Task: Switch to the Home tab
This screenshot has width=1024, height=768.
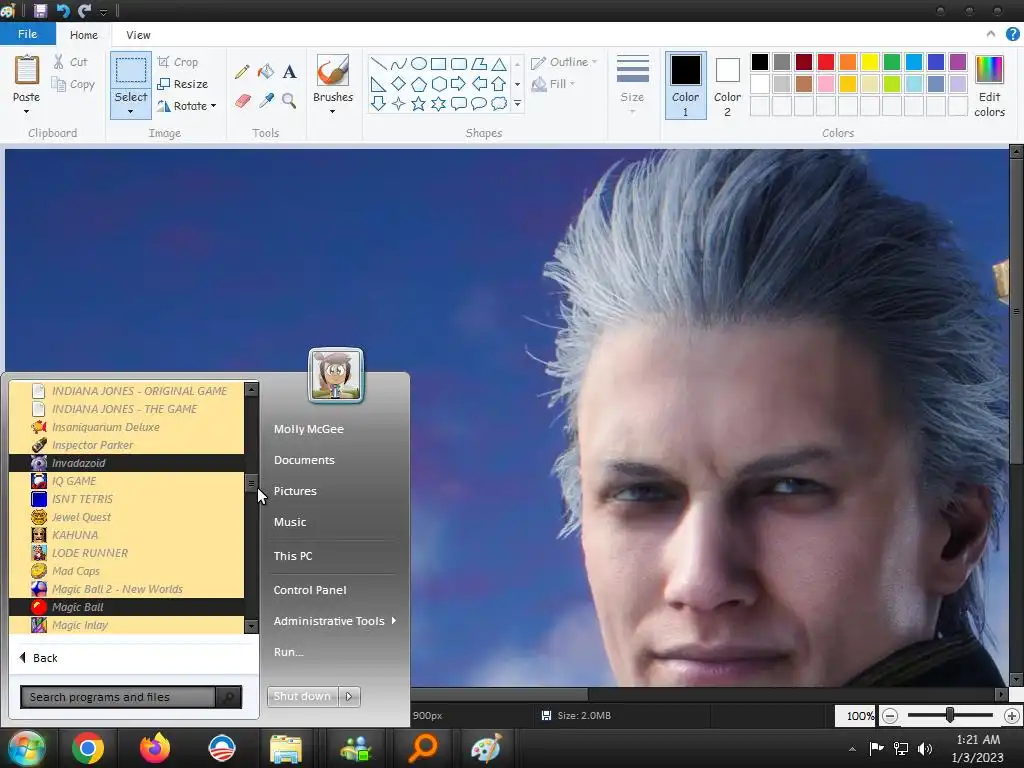Action: [84, 35]
